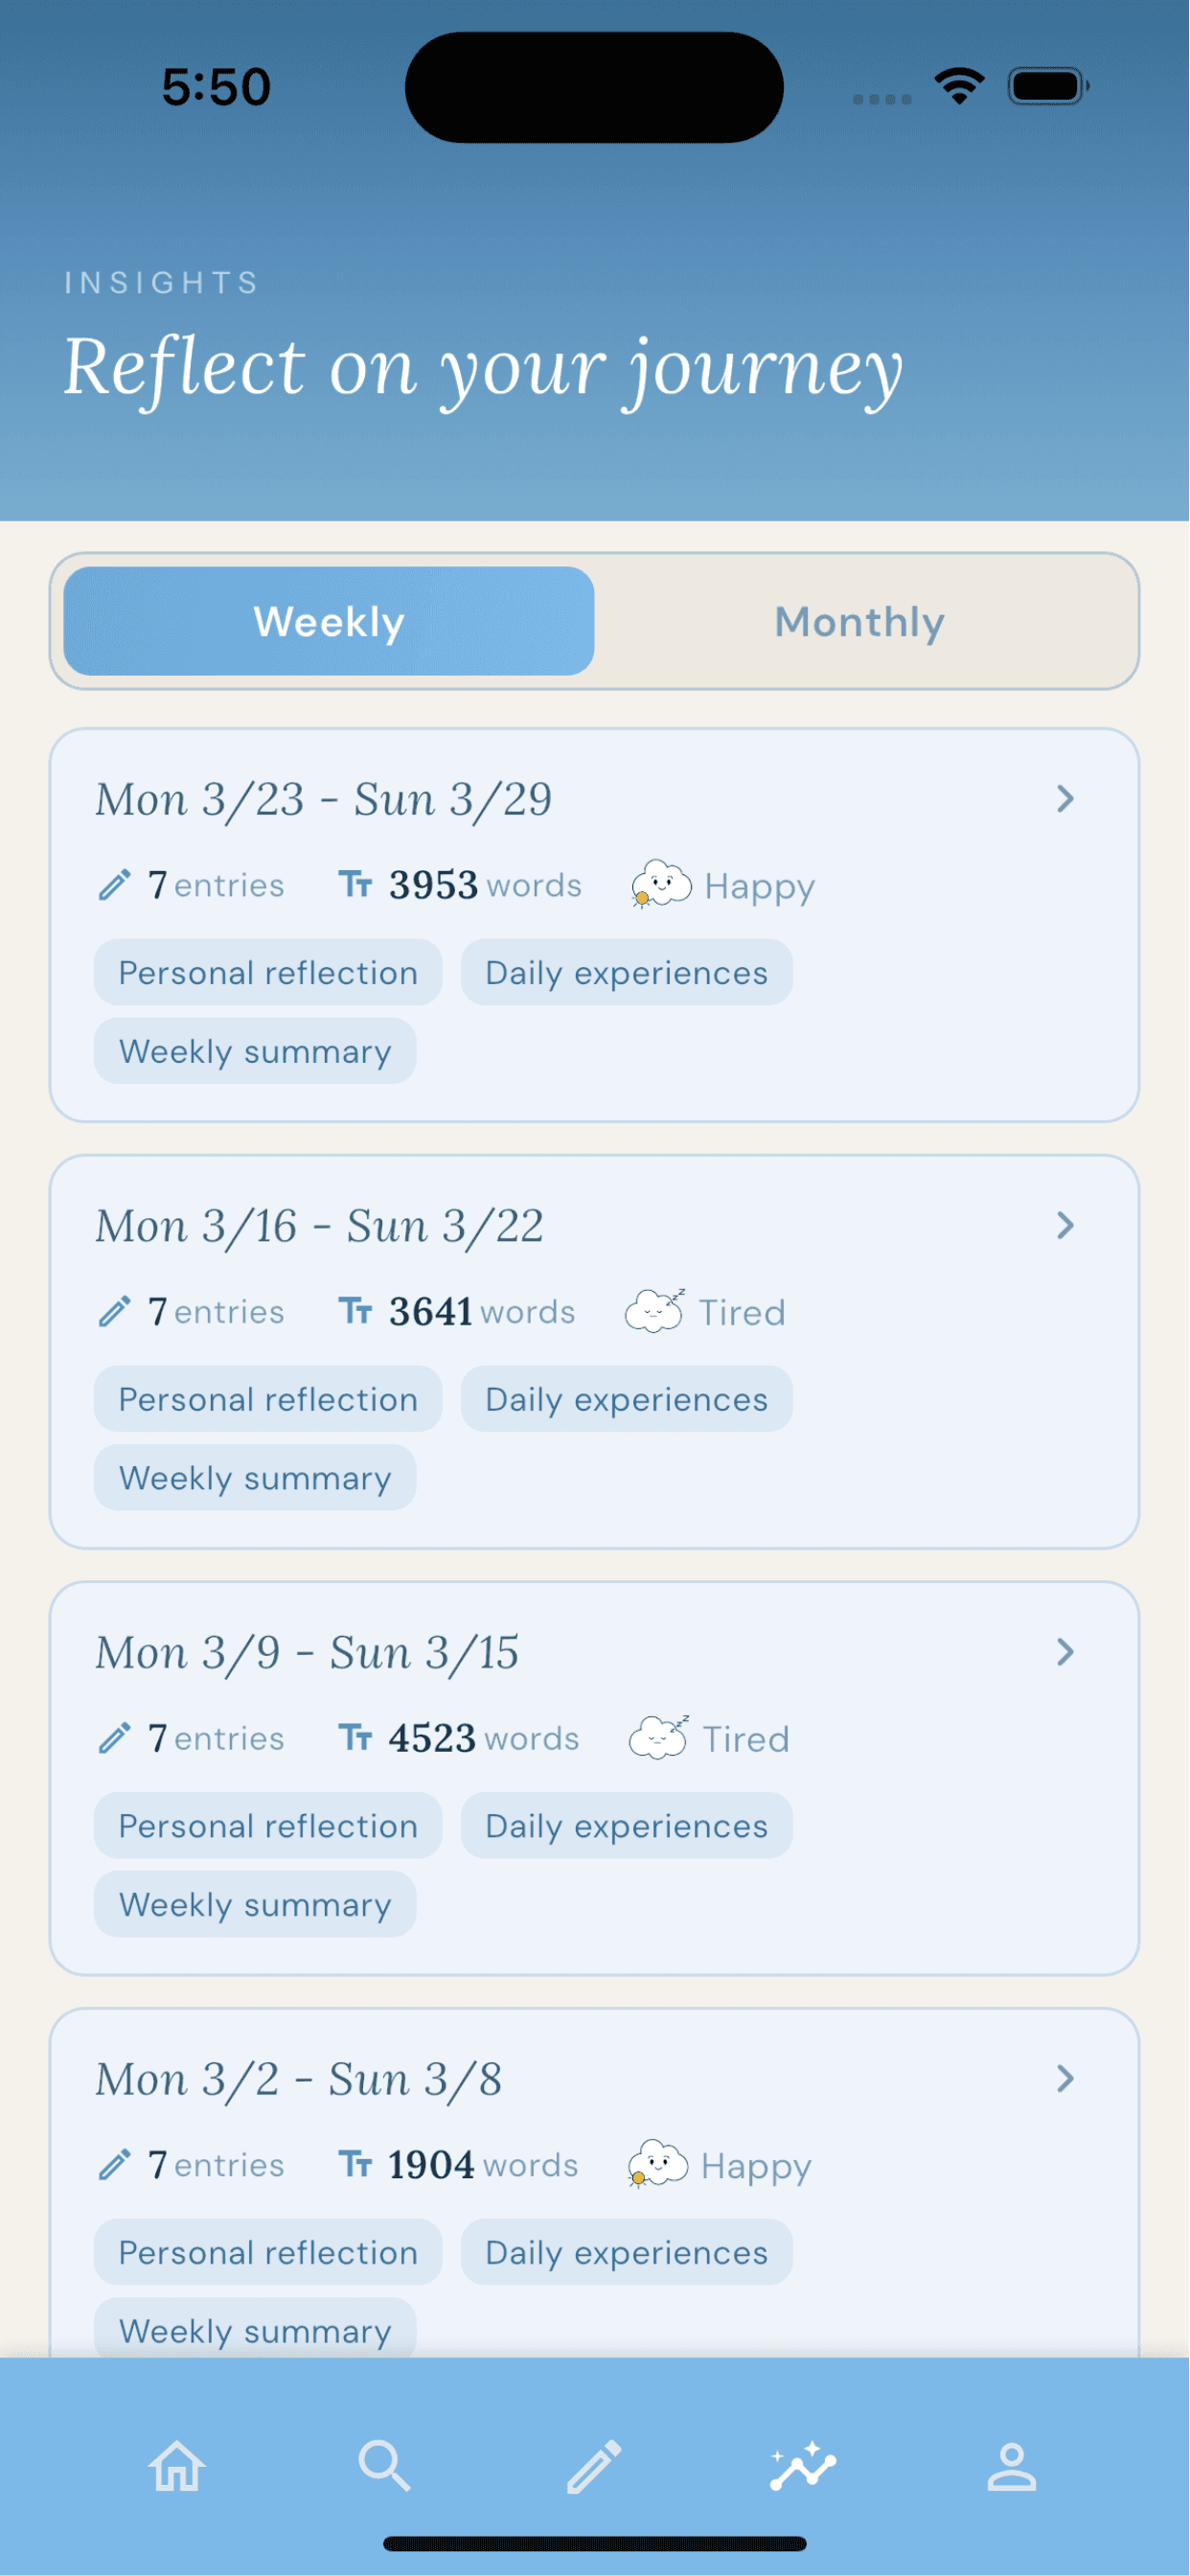
Task: Open the Profile person icon
Action: 1012,2467
